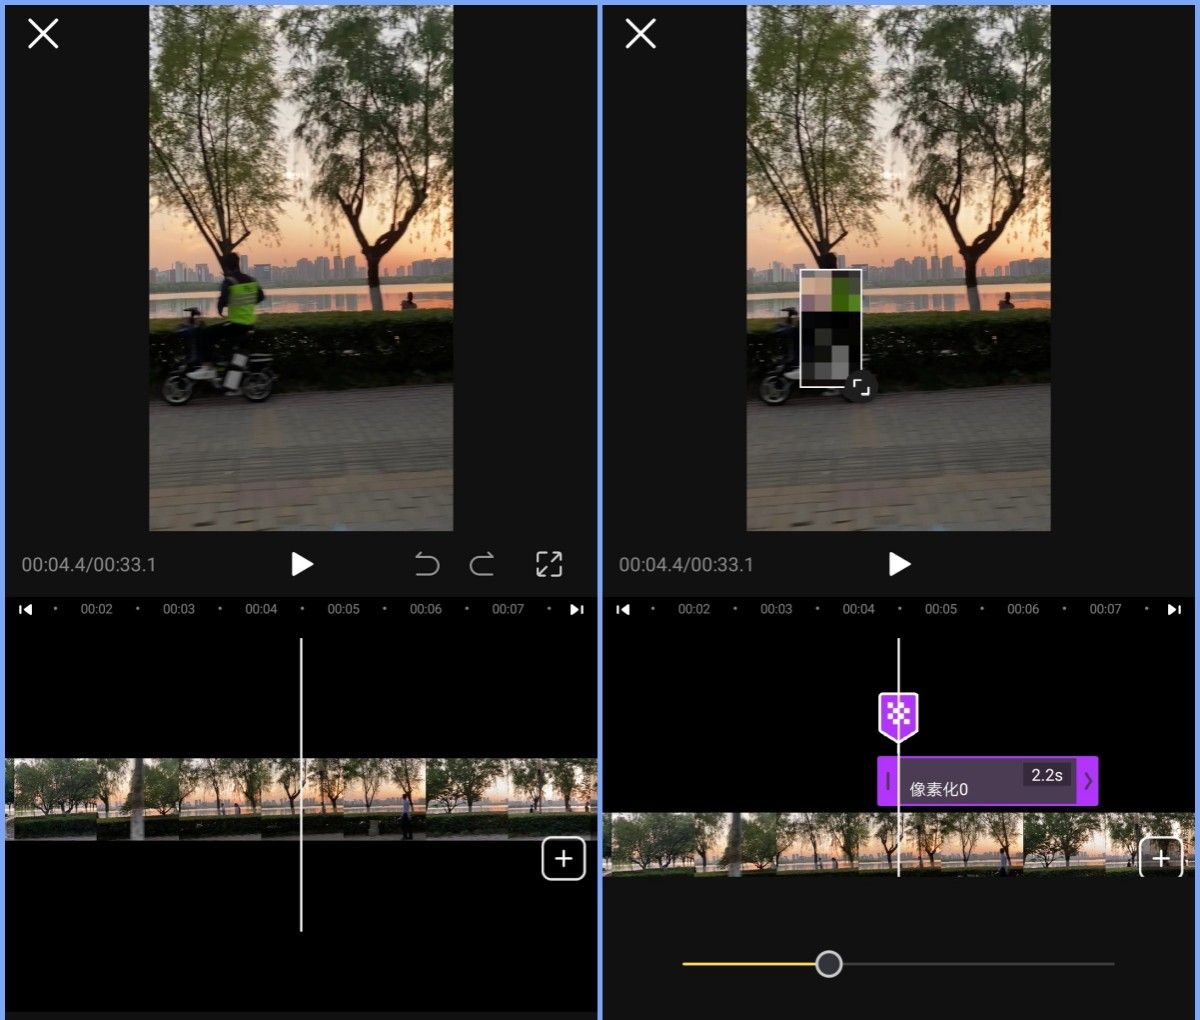Jump to start of left timeline
This screenshot has width=1200, height=1020.
tap(26, 609)
